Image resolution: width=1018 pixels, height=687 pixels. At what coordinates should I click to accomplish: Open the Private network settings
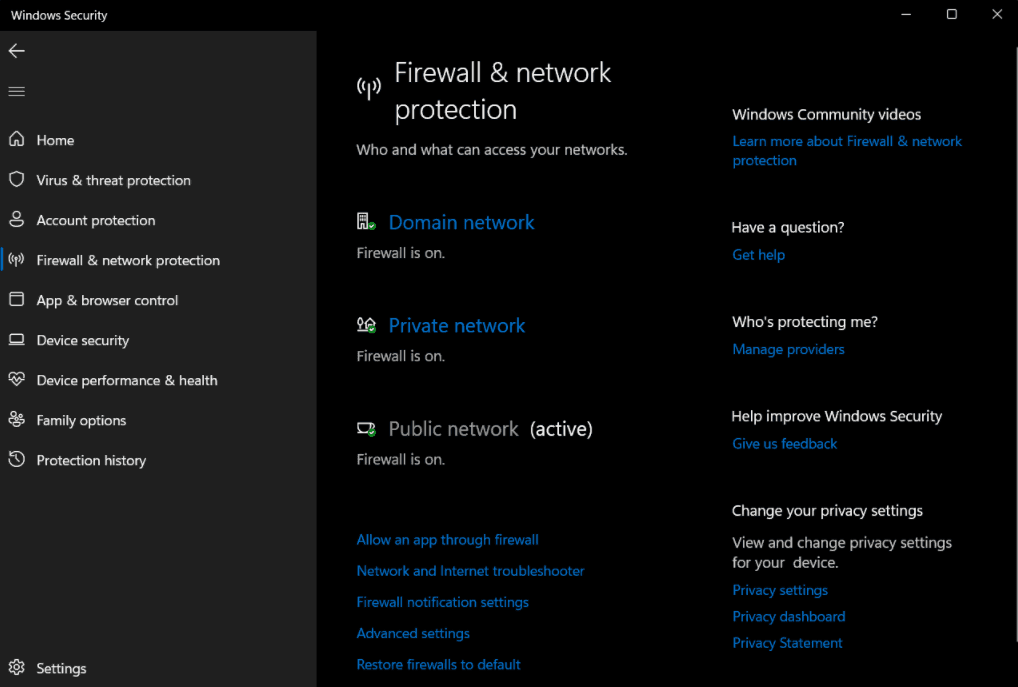[456, 325]
